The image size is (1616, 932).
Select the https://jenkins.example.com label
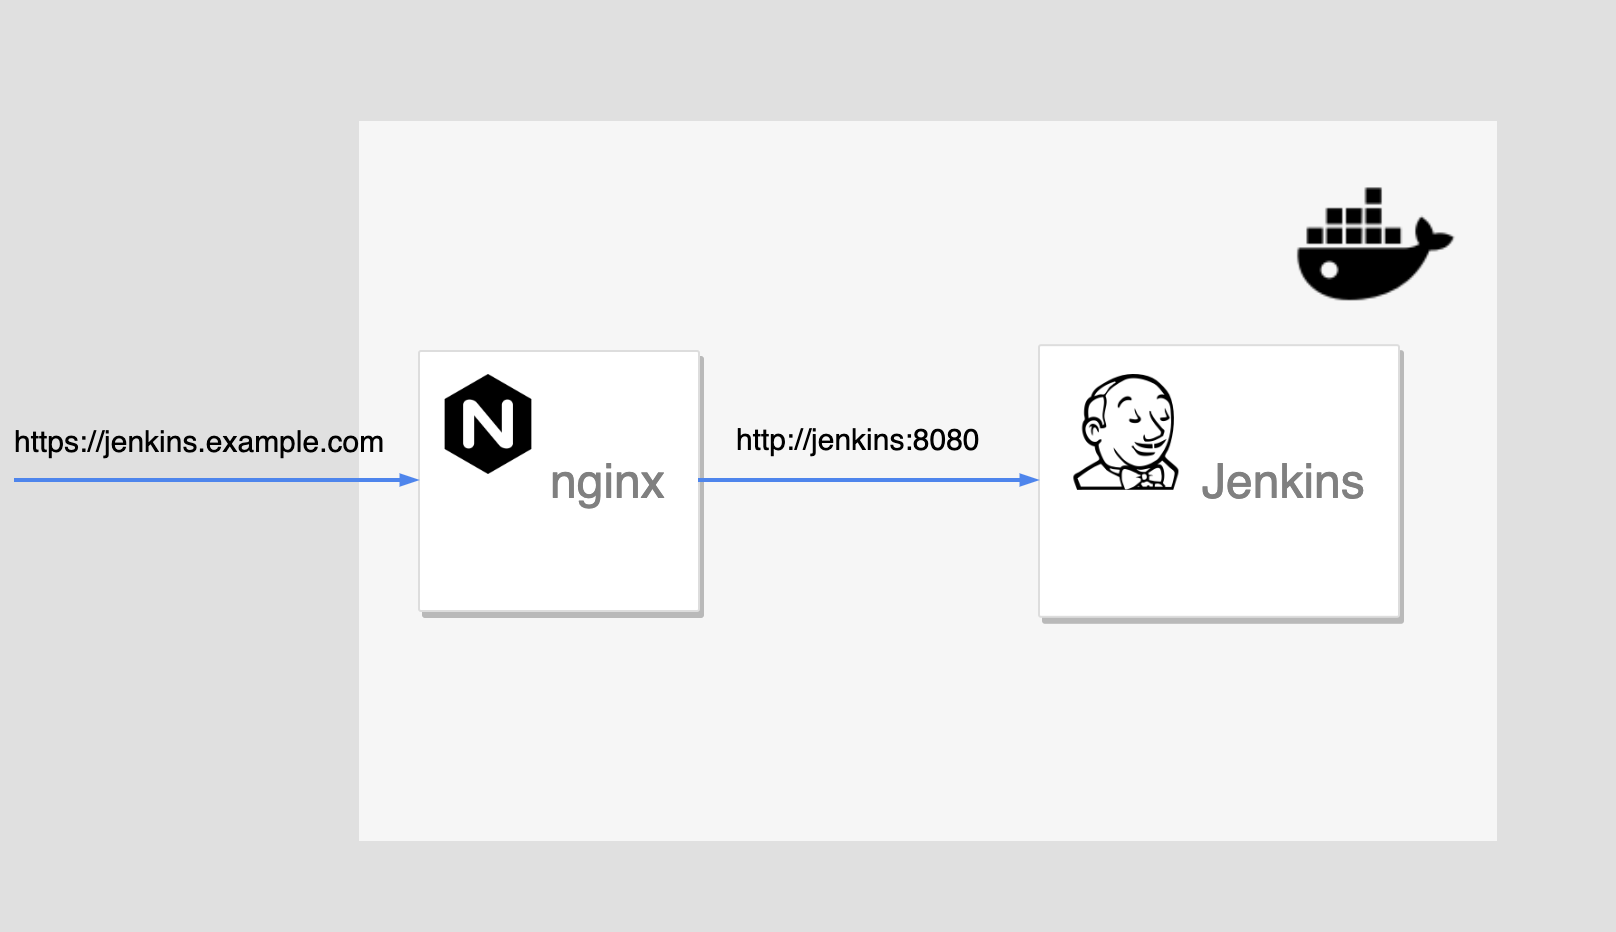[199, 442]
